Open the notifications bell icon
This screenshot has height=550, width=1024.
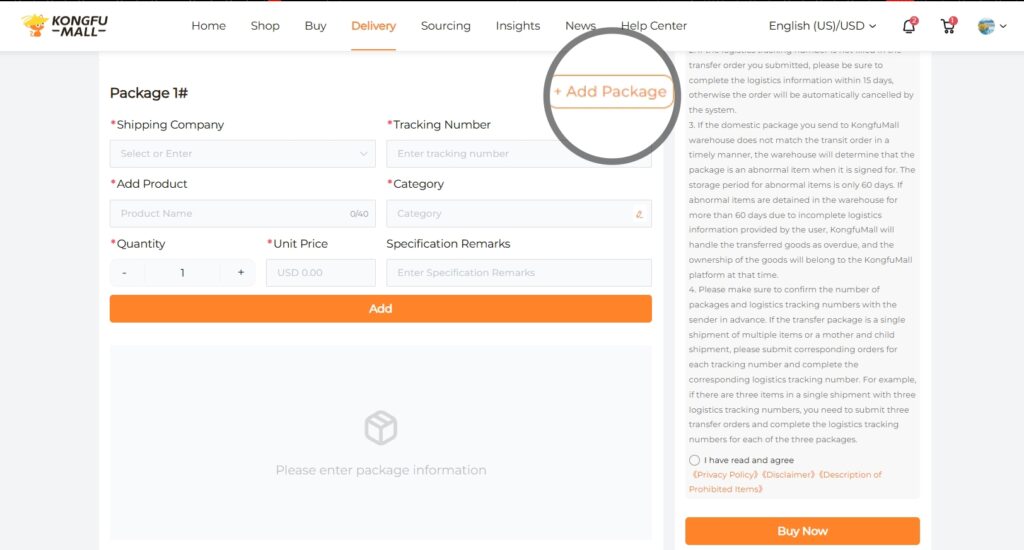coord(908,26)
